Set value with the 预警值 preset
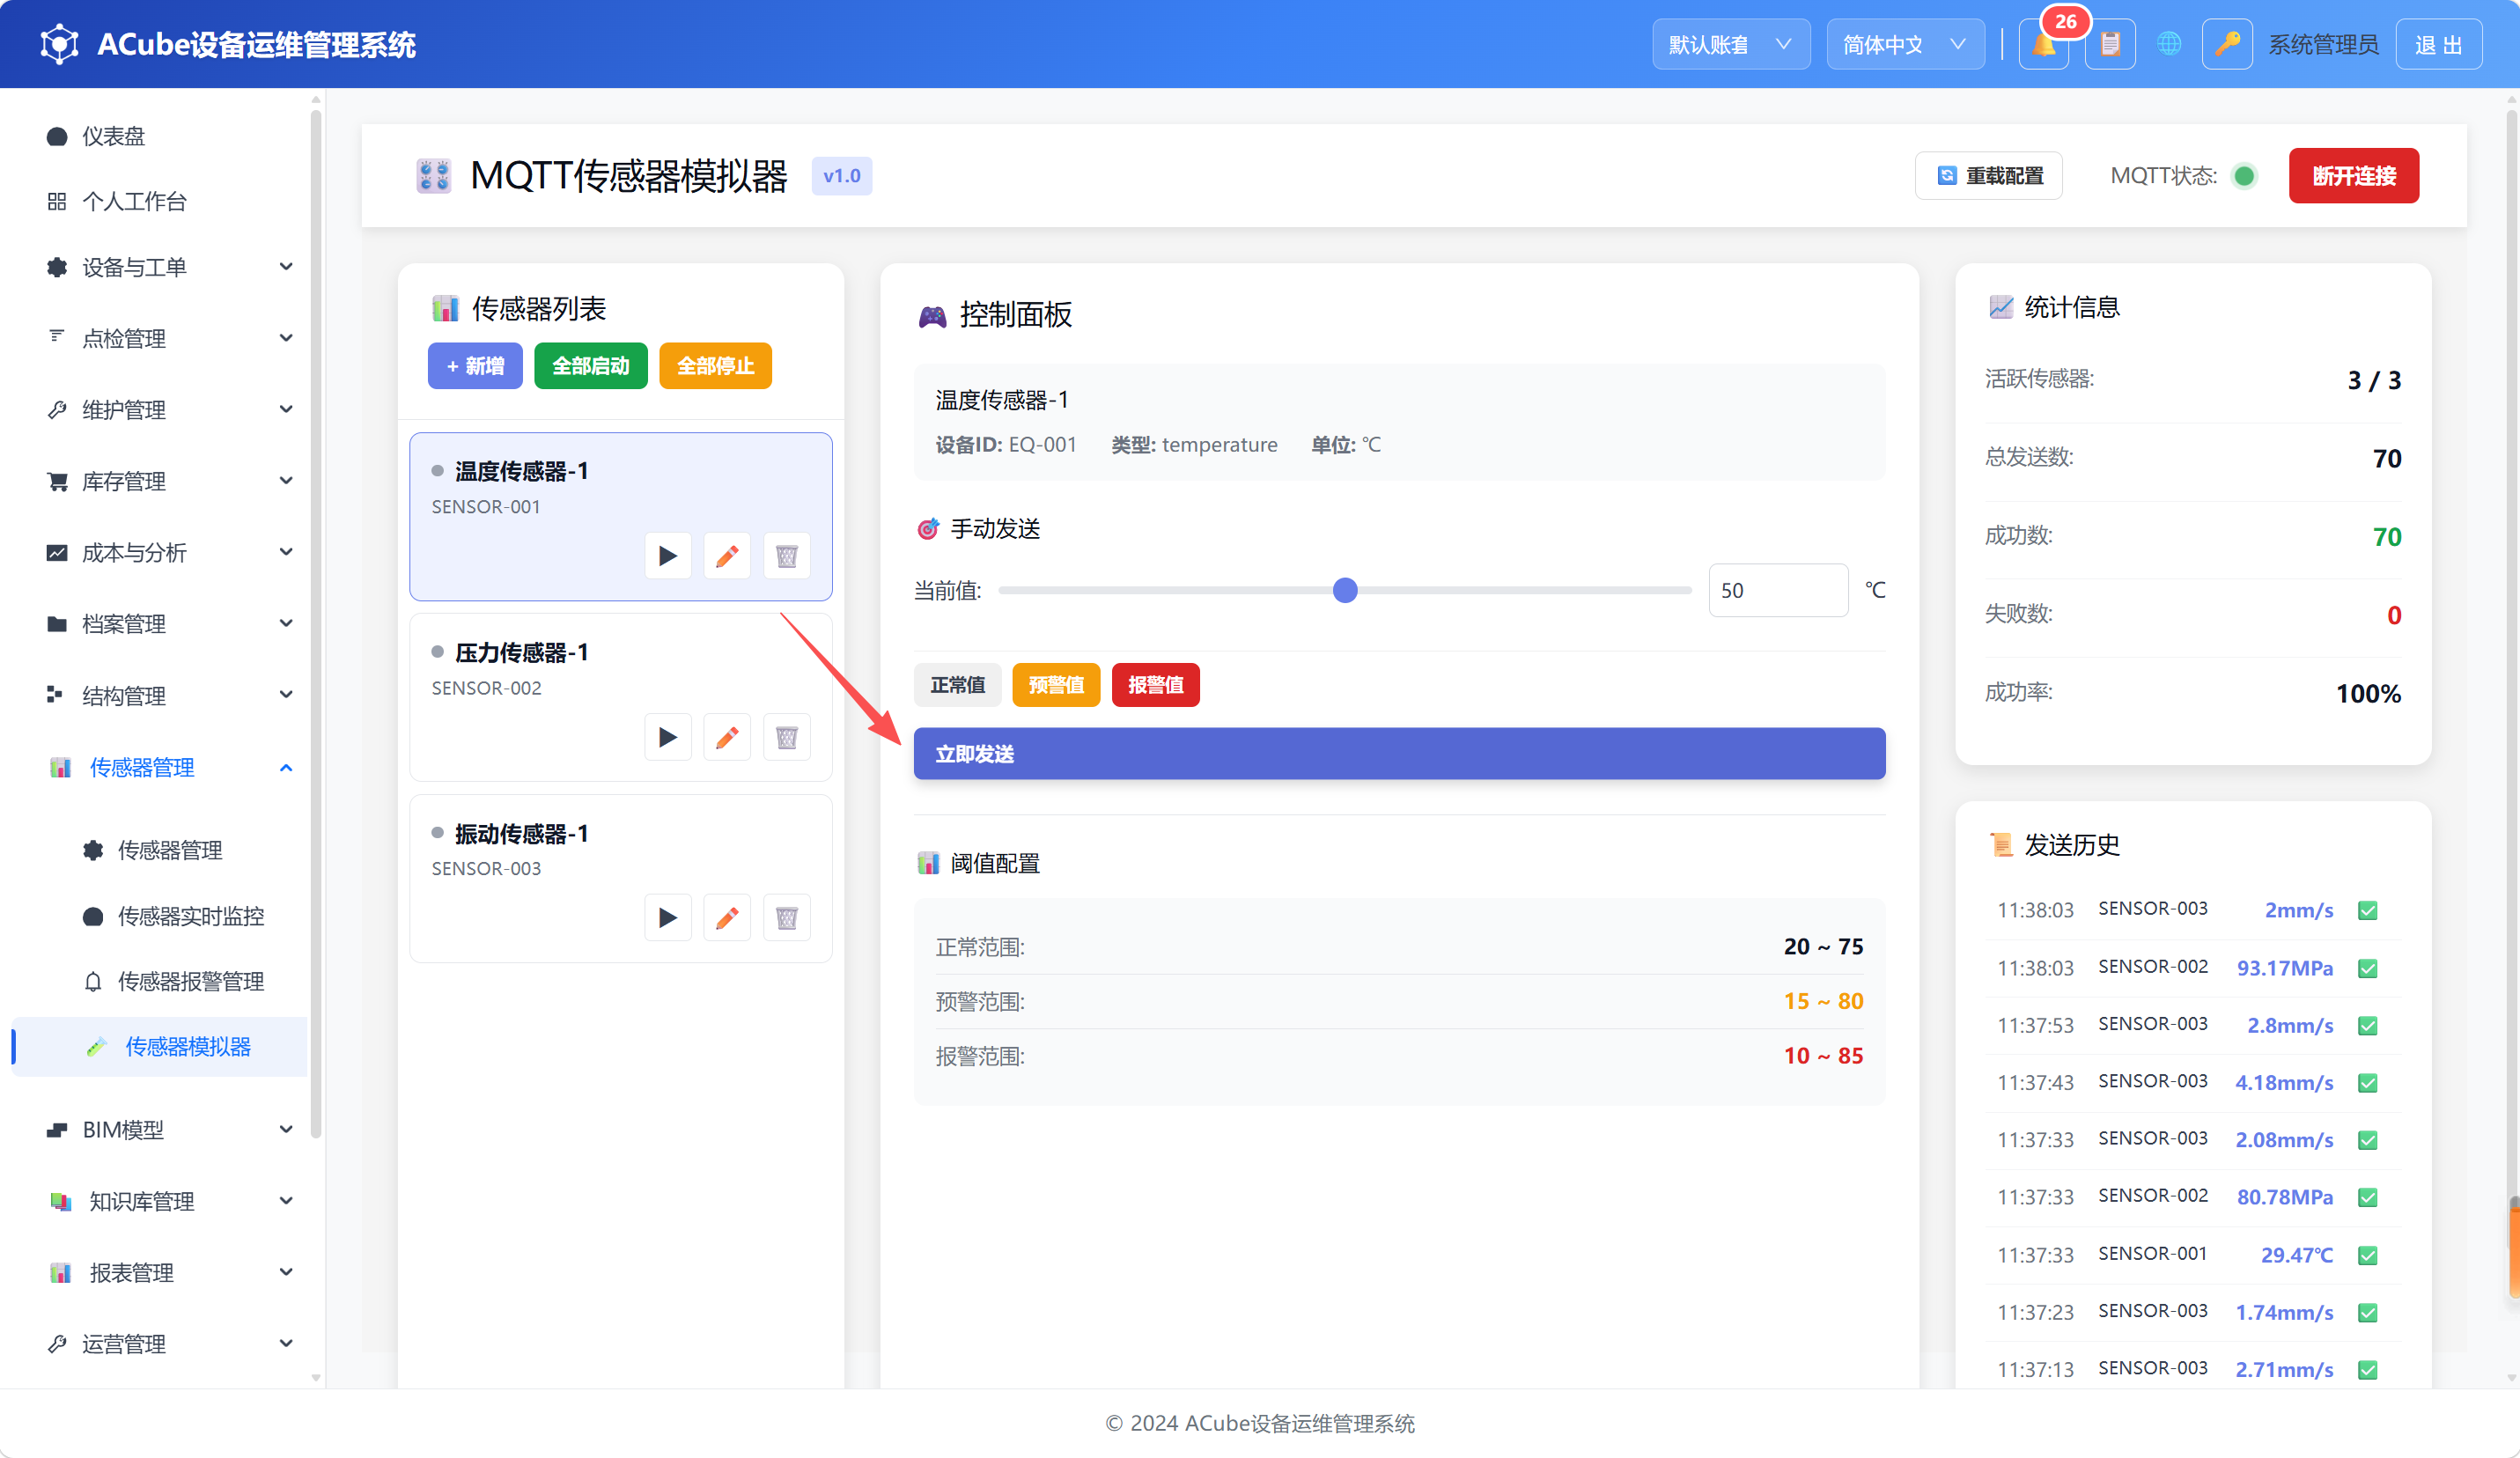The height and width of the screenshot is (1458, 2520). point(1056,685)
